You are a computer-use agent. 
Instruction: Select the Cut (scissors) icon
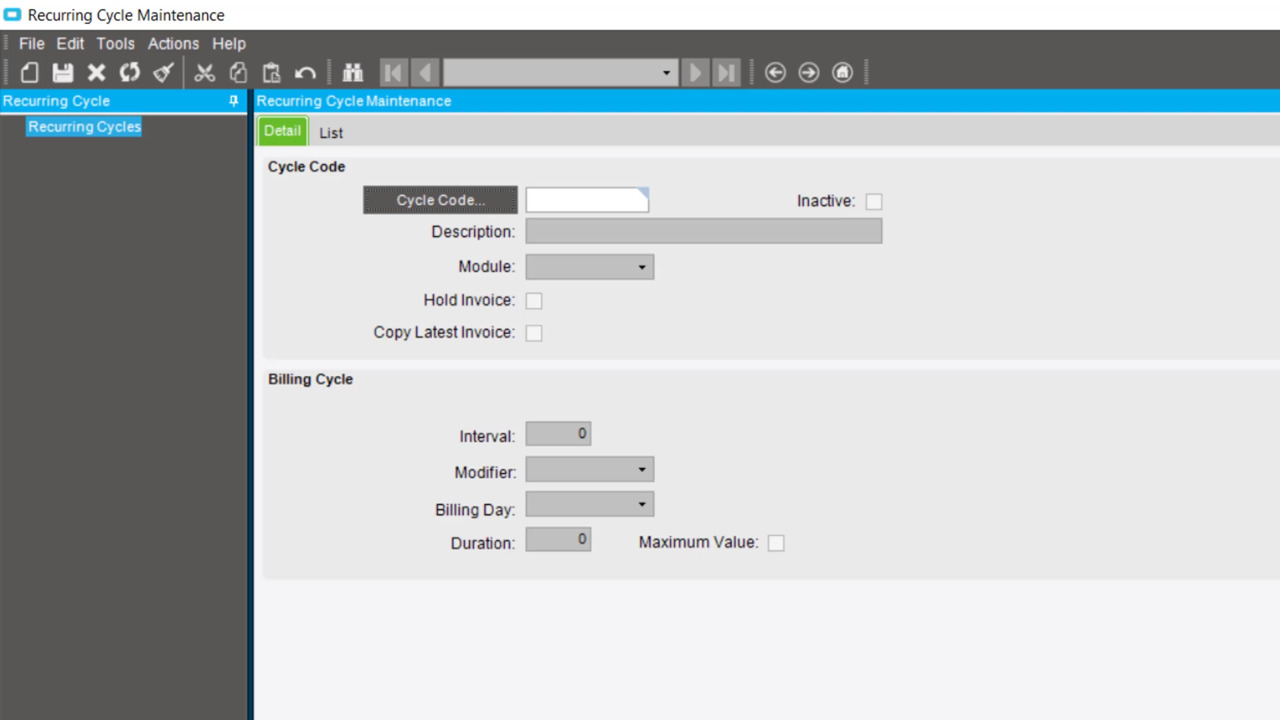pyautogui.click(x=204, y=72)
